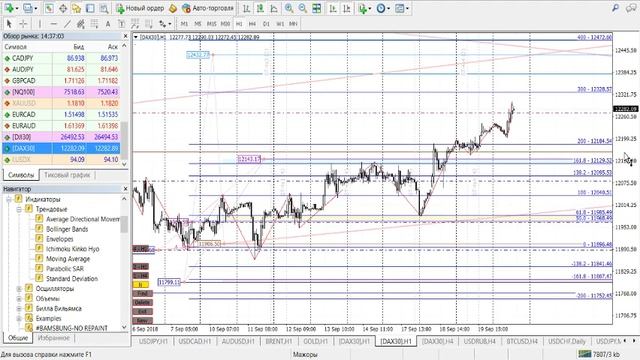Switch timeframe to M5
The image size is (640, 360).
click(x=198, y=24)
